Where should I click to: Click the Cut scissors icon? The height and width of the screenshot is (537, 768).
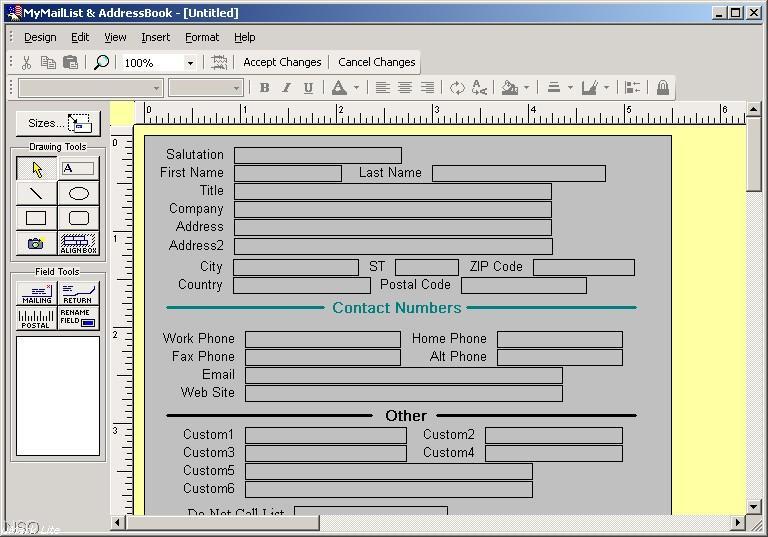(x=26, y=63)
